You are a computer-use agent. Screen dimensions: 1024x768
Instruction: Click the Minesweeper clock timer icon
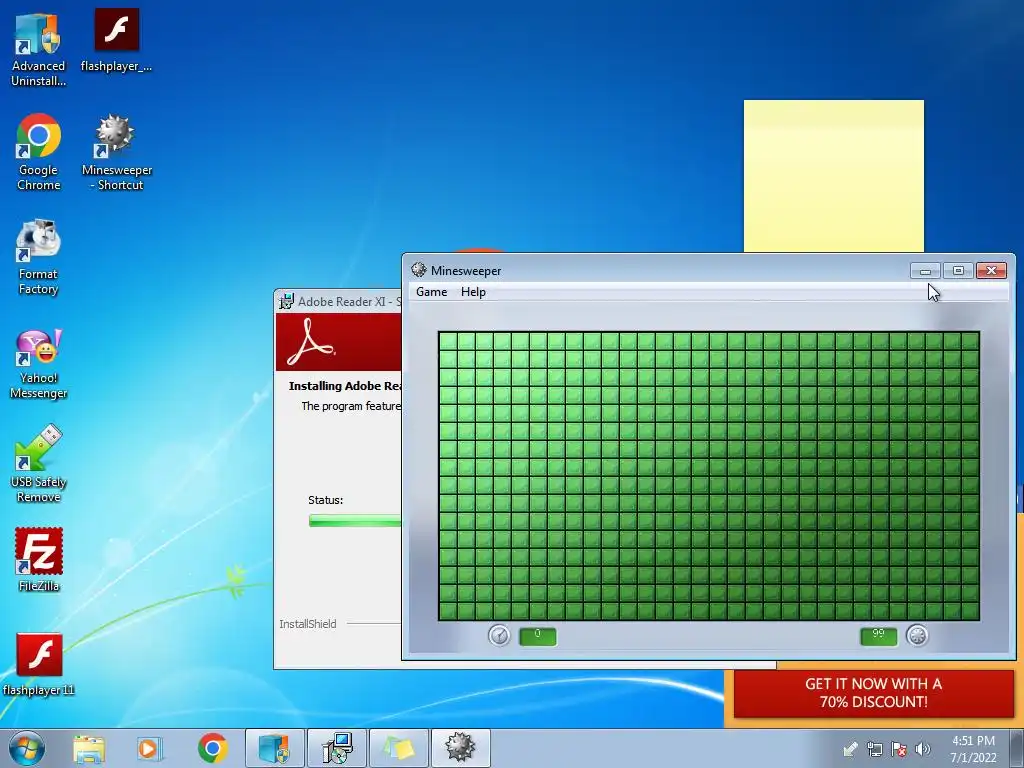click(499, 635)
